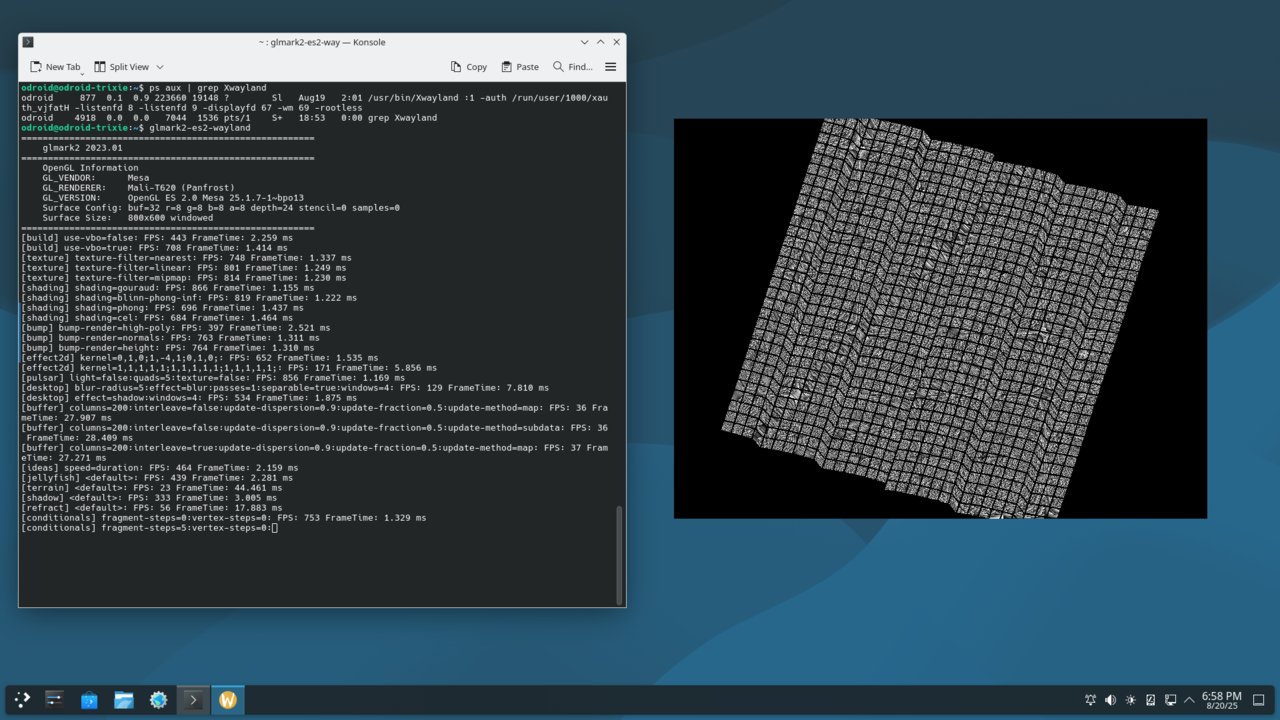The height and width of the screenshot is (720, 1280).
Task: Click the Paste toolbar button
Action: (520, 67)
